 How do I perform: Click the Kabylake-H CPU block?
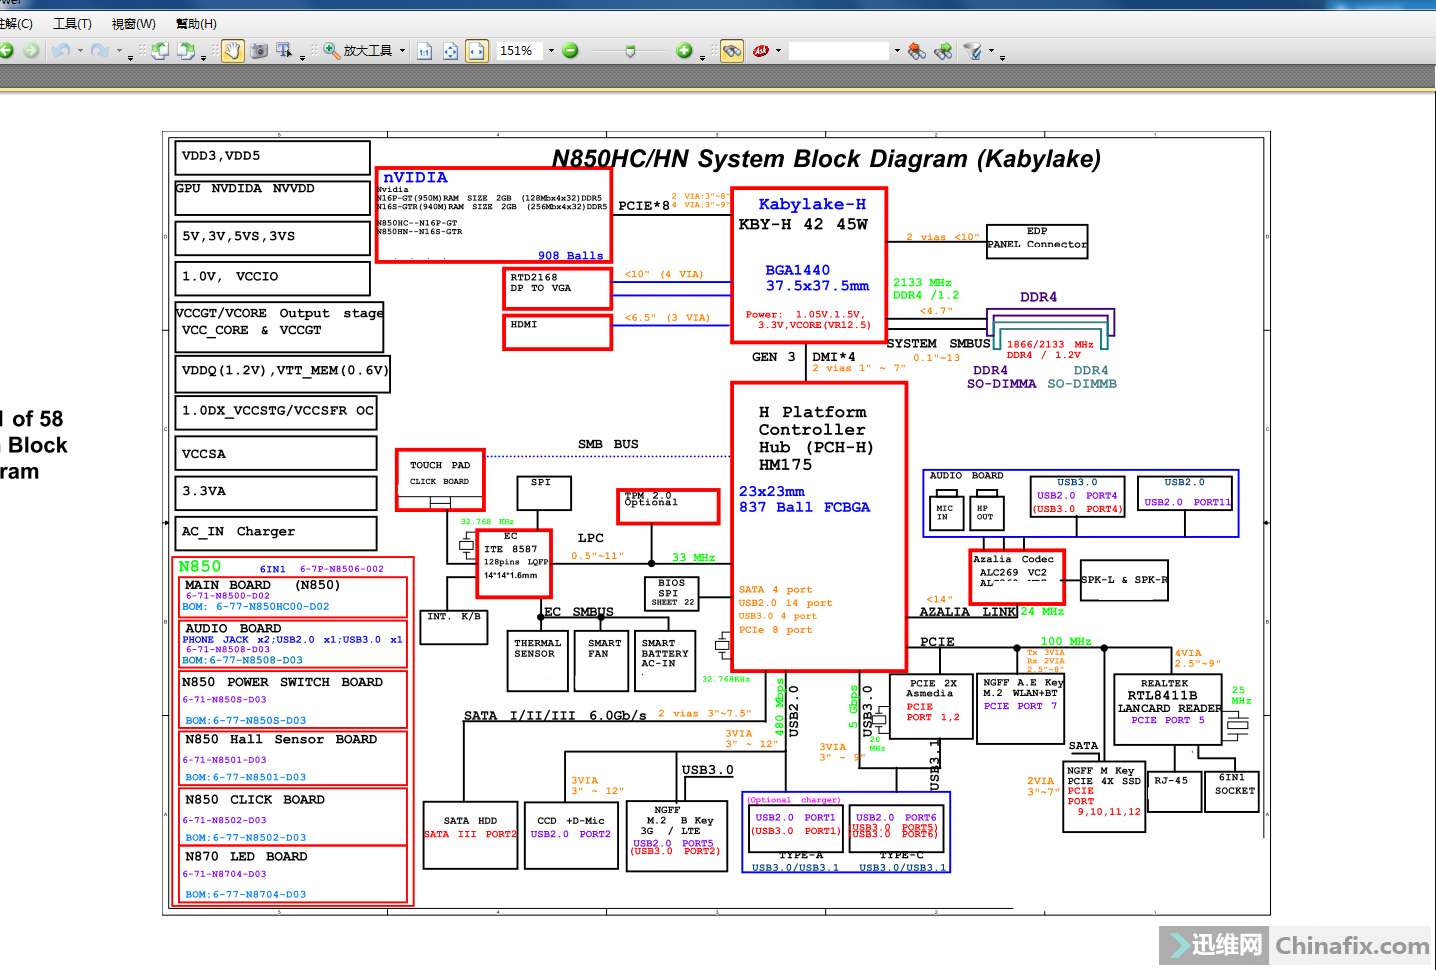tap(809, 265)
